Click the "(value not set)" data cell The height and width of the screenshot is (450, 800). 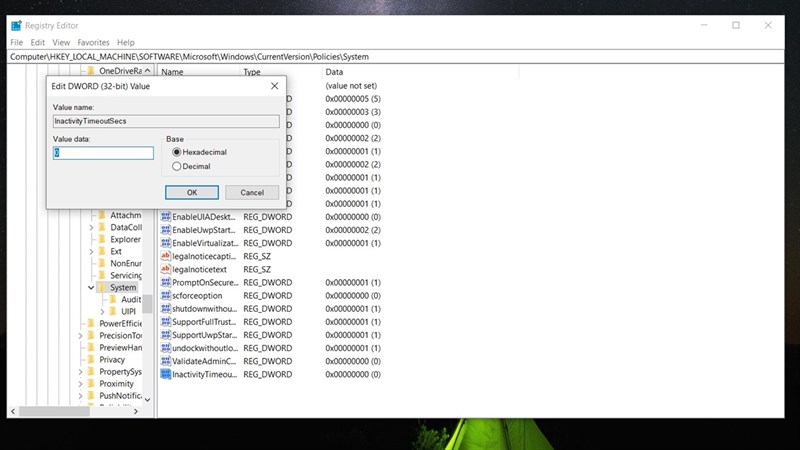(351, 86)
